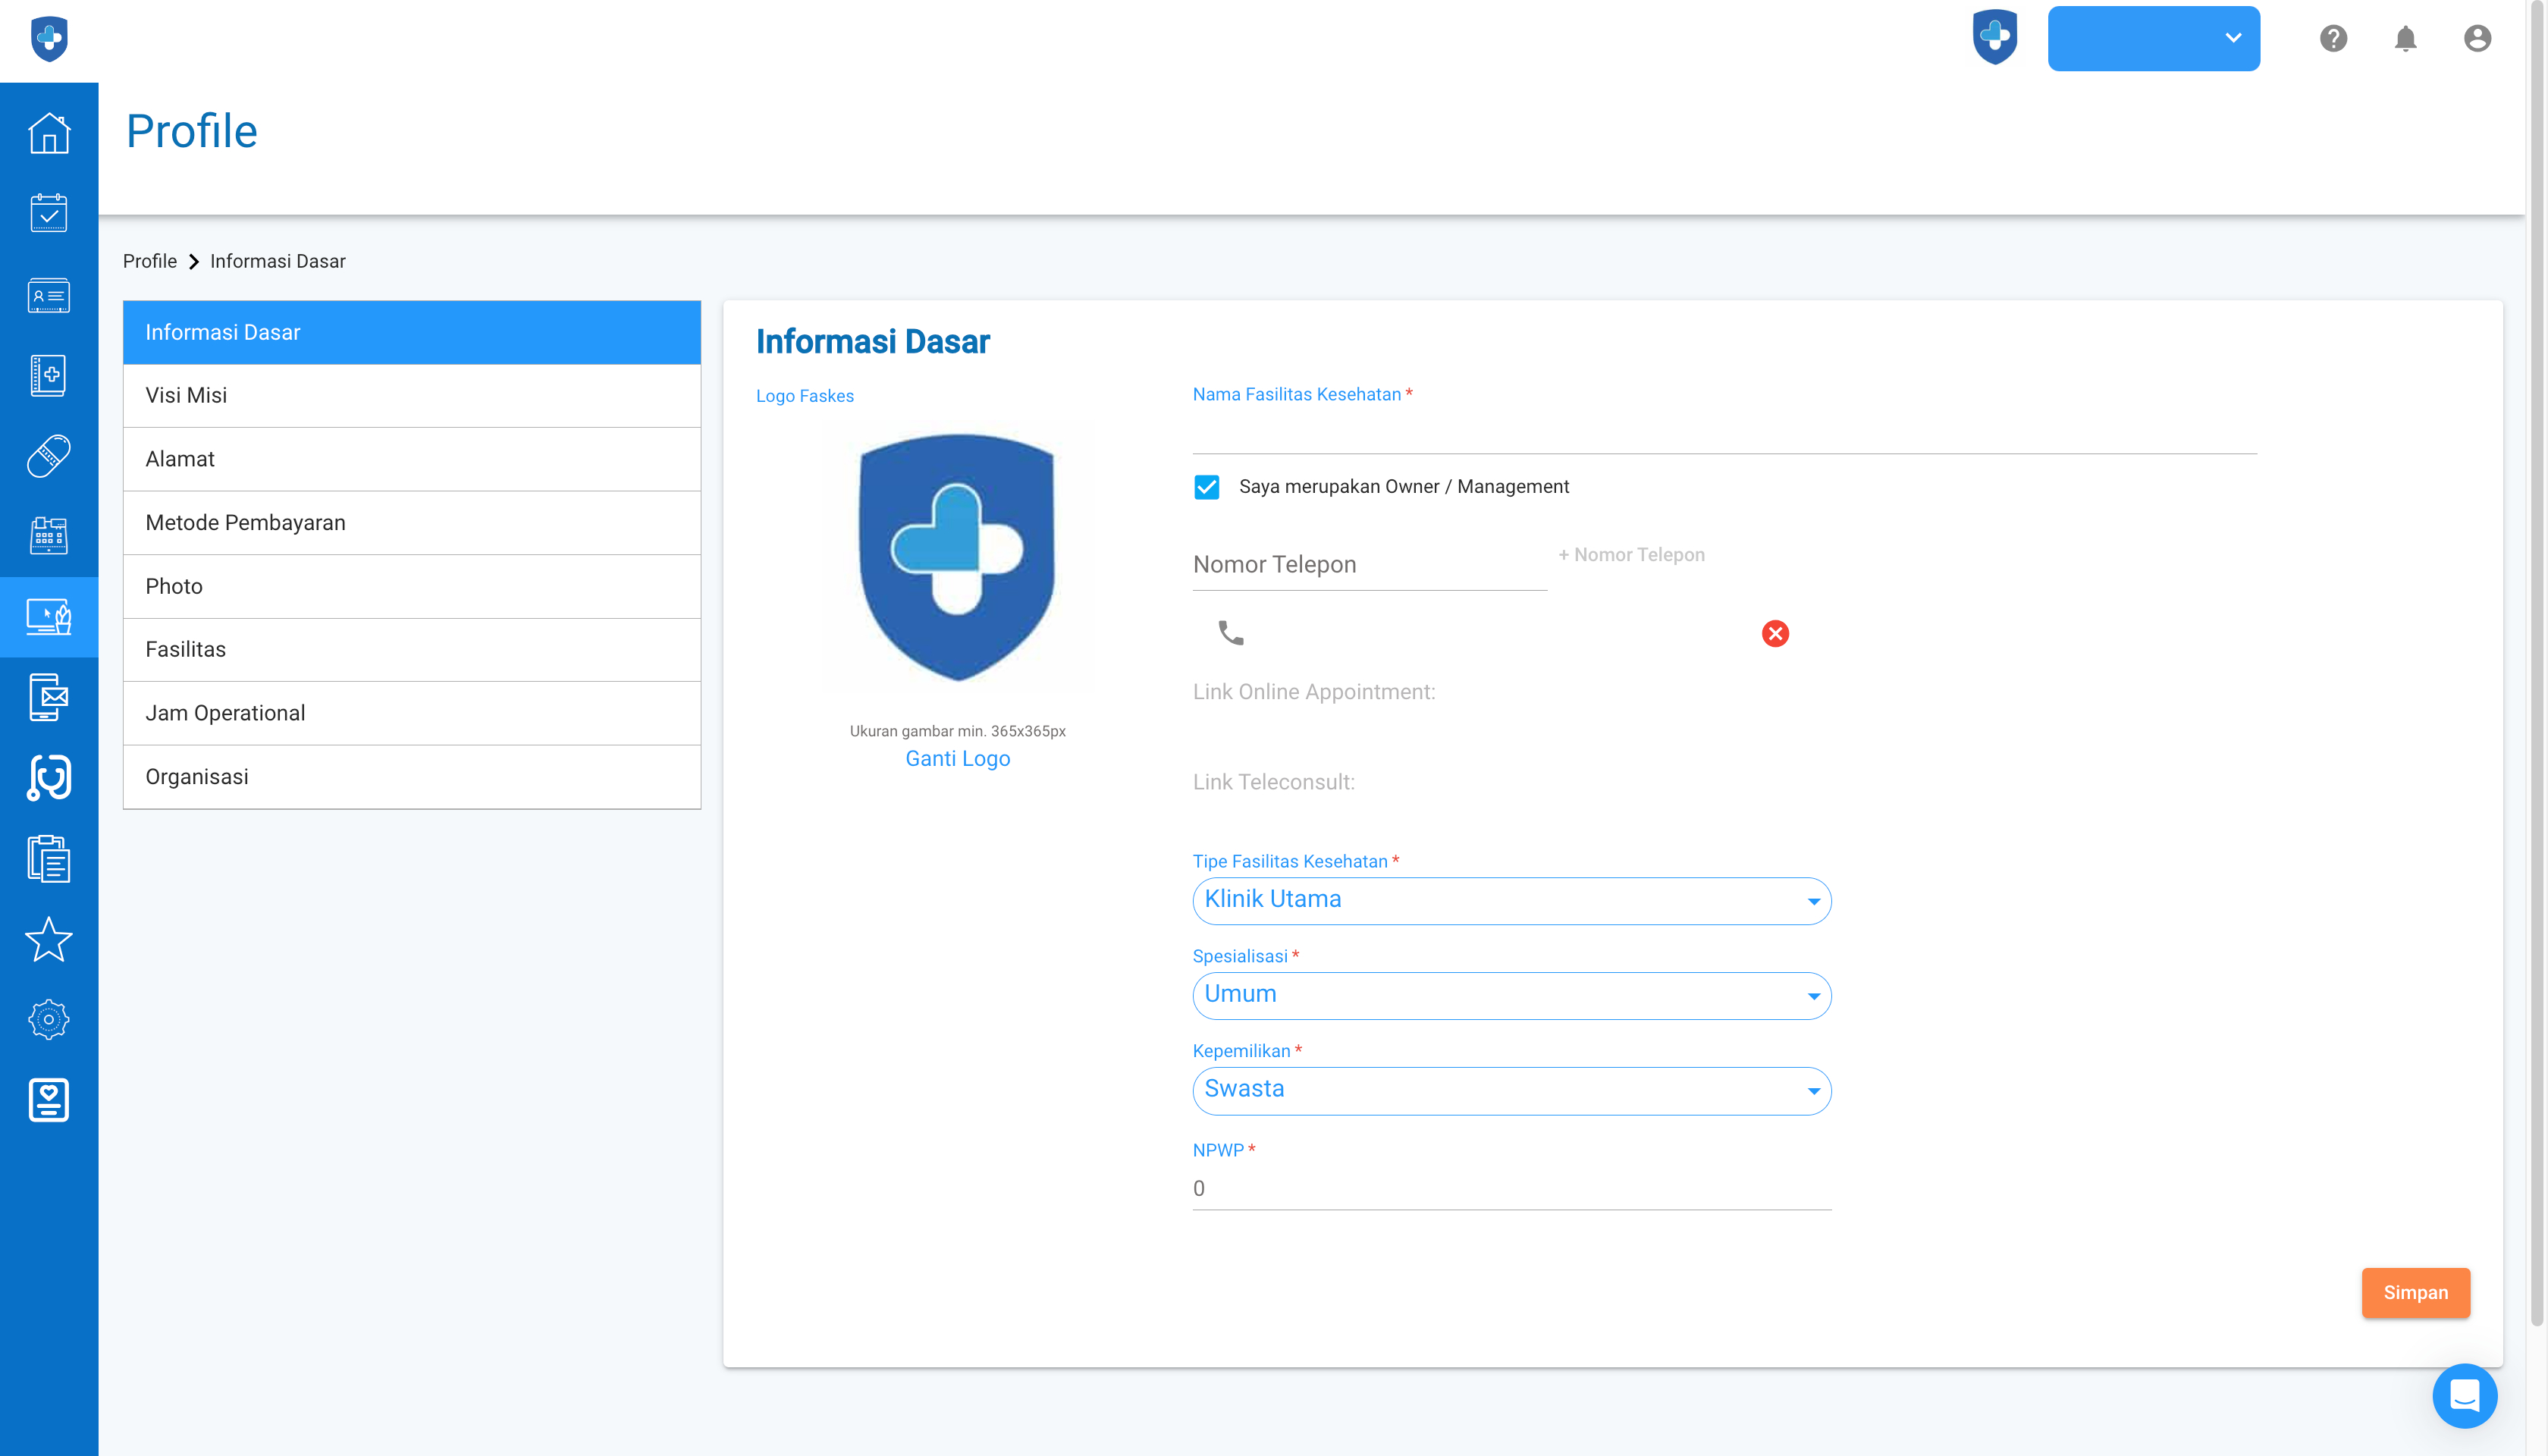Switch to Visi Misi section

pos(411,395)
